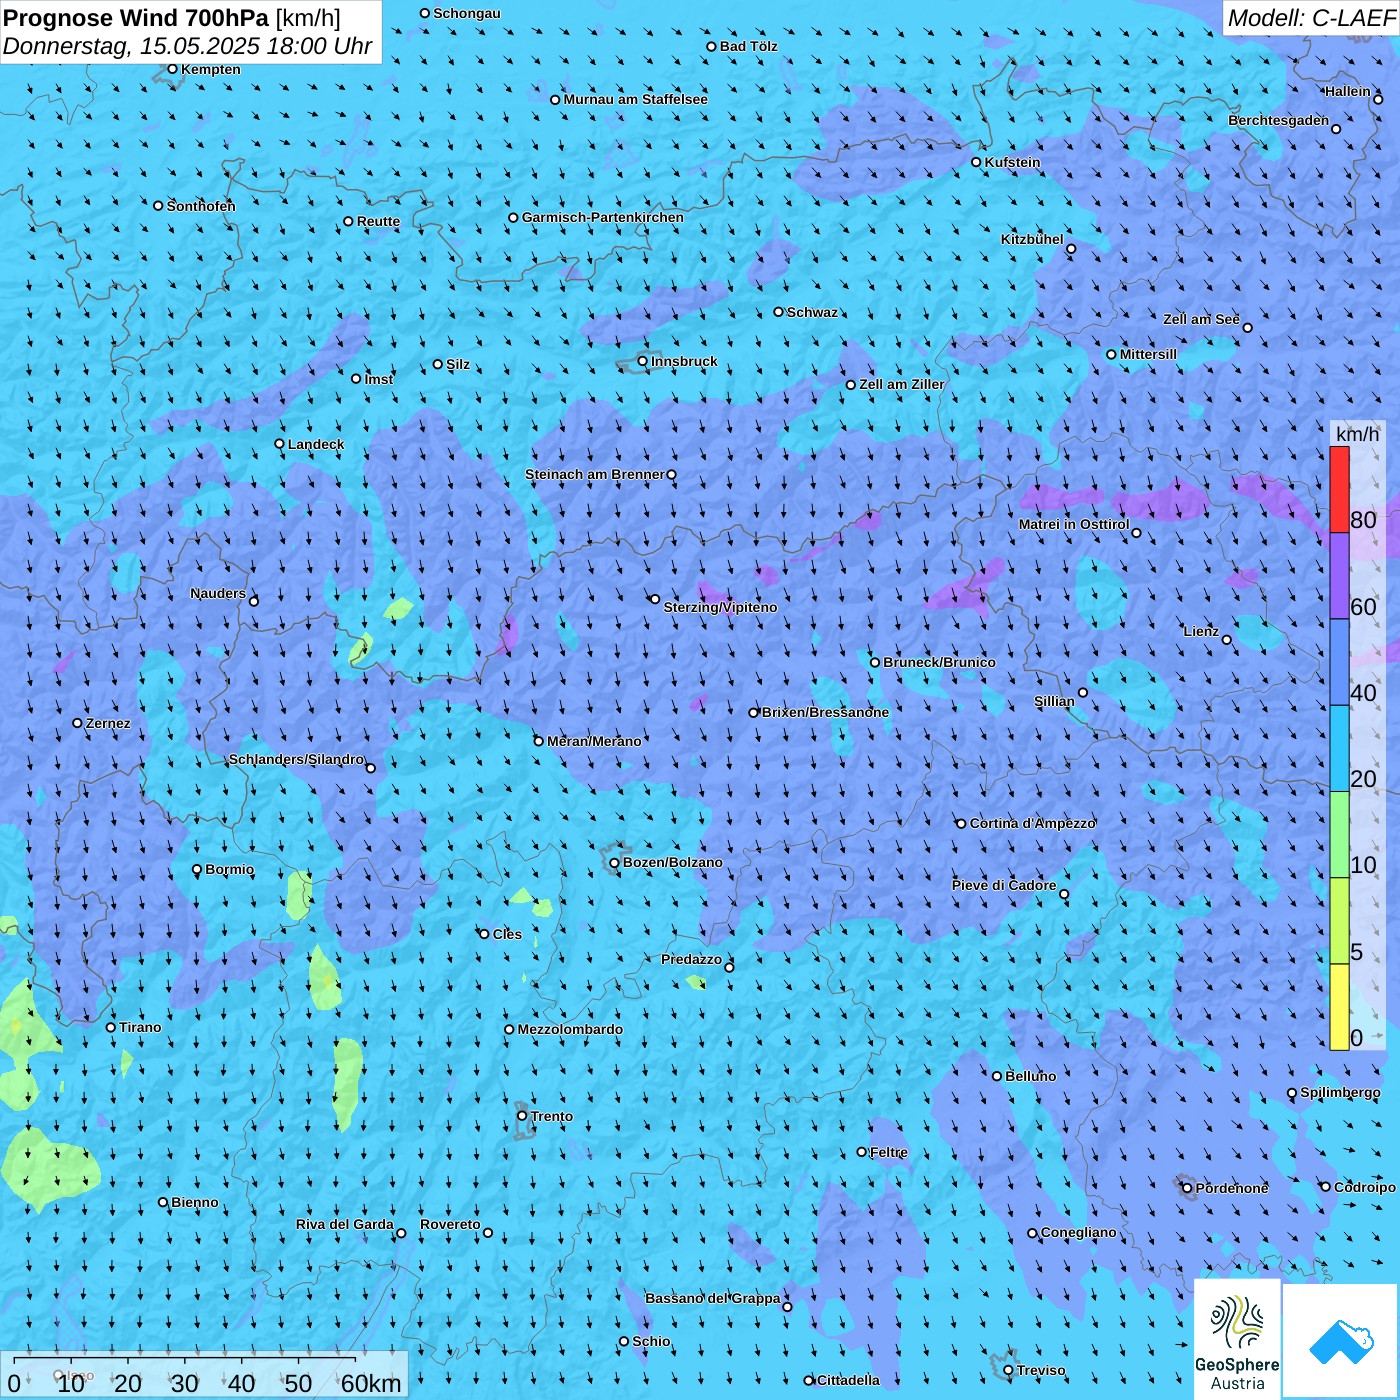Click the 'Kempten' label
Image resolution: width=1400 pixels, height=1400 pixels.
point(211,69)
